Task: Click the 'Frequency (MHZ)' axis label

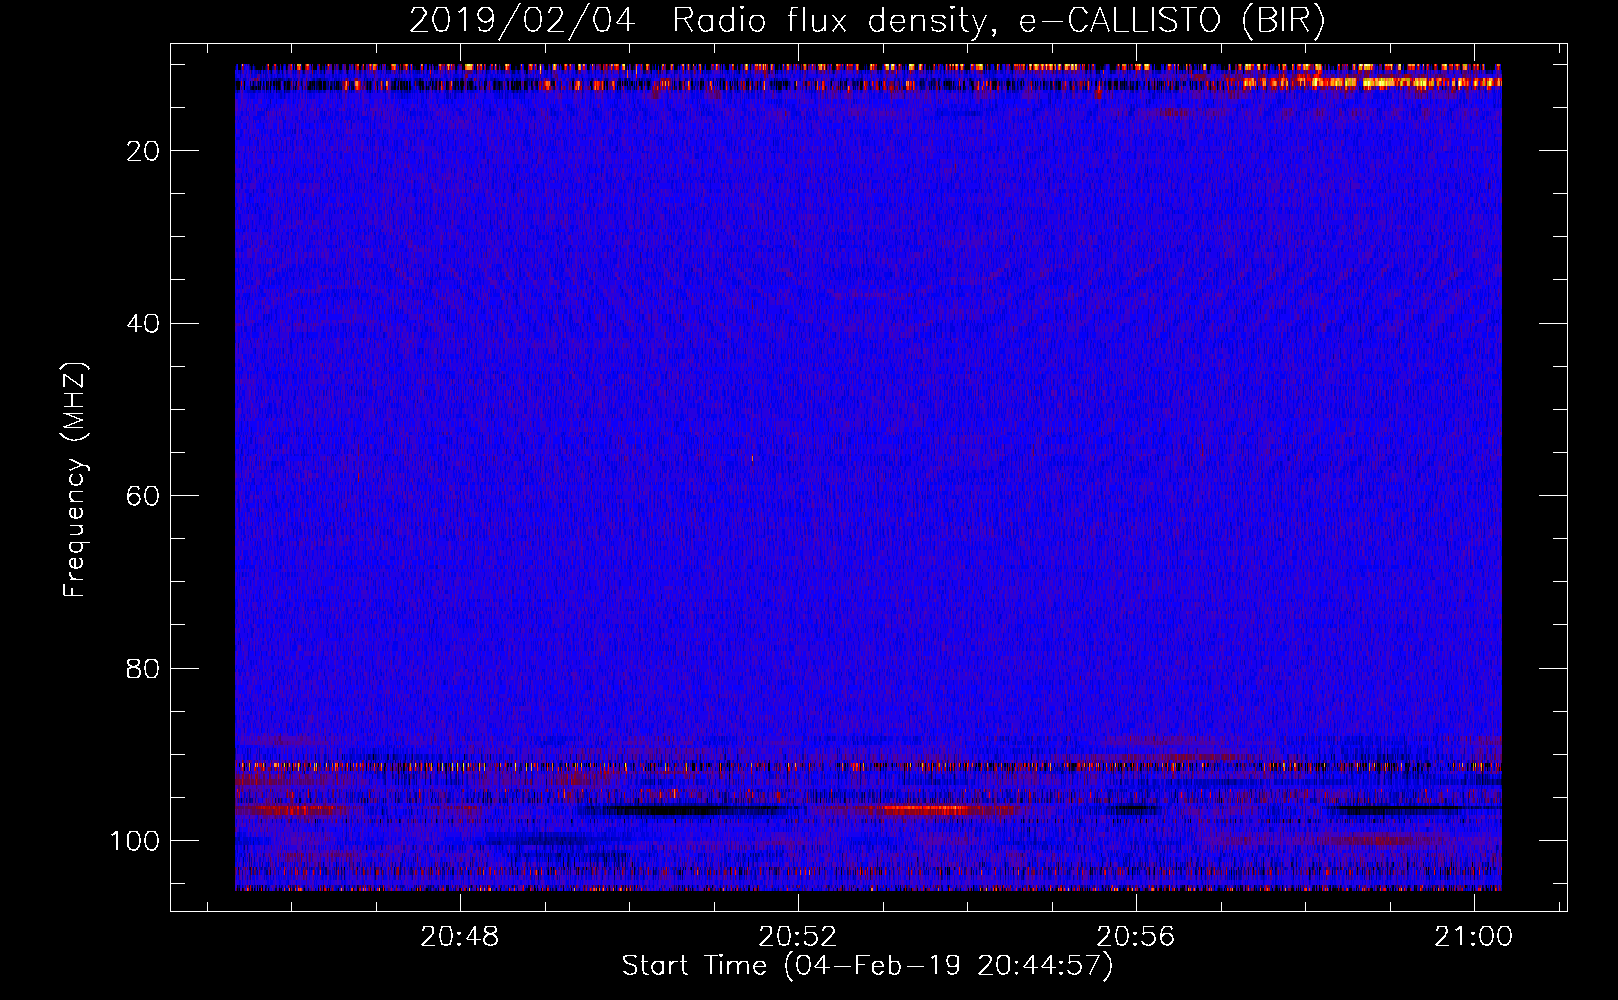Action: (x=75, y=479)
